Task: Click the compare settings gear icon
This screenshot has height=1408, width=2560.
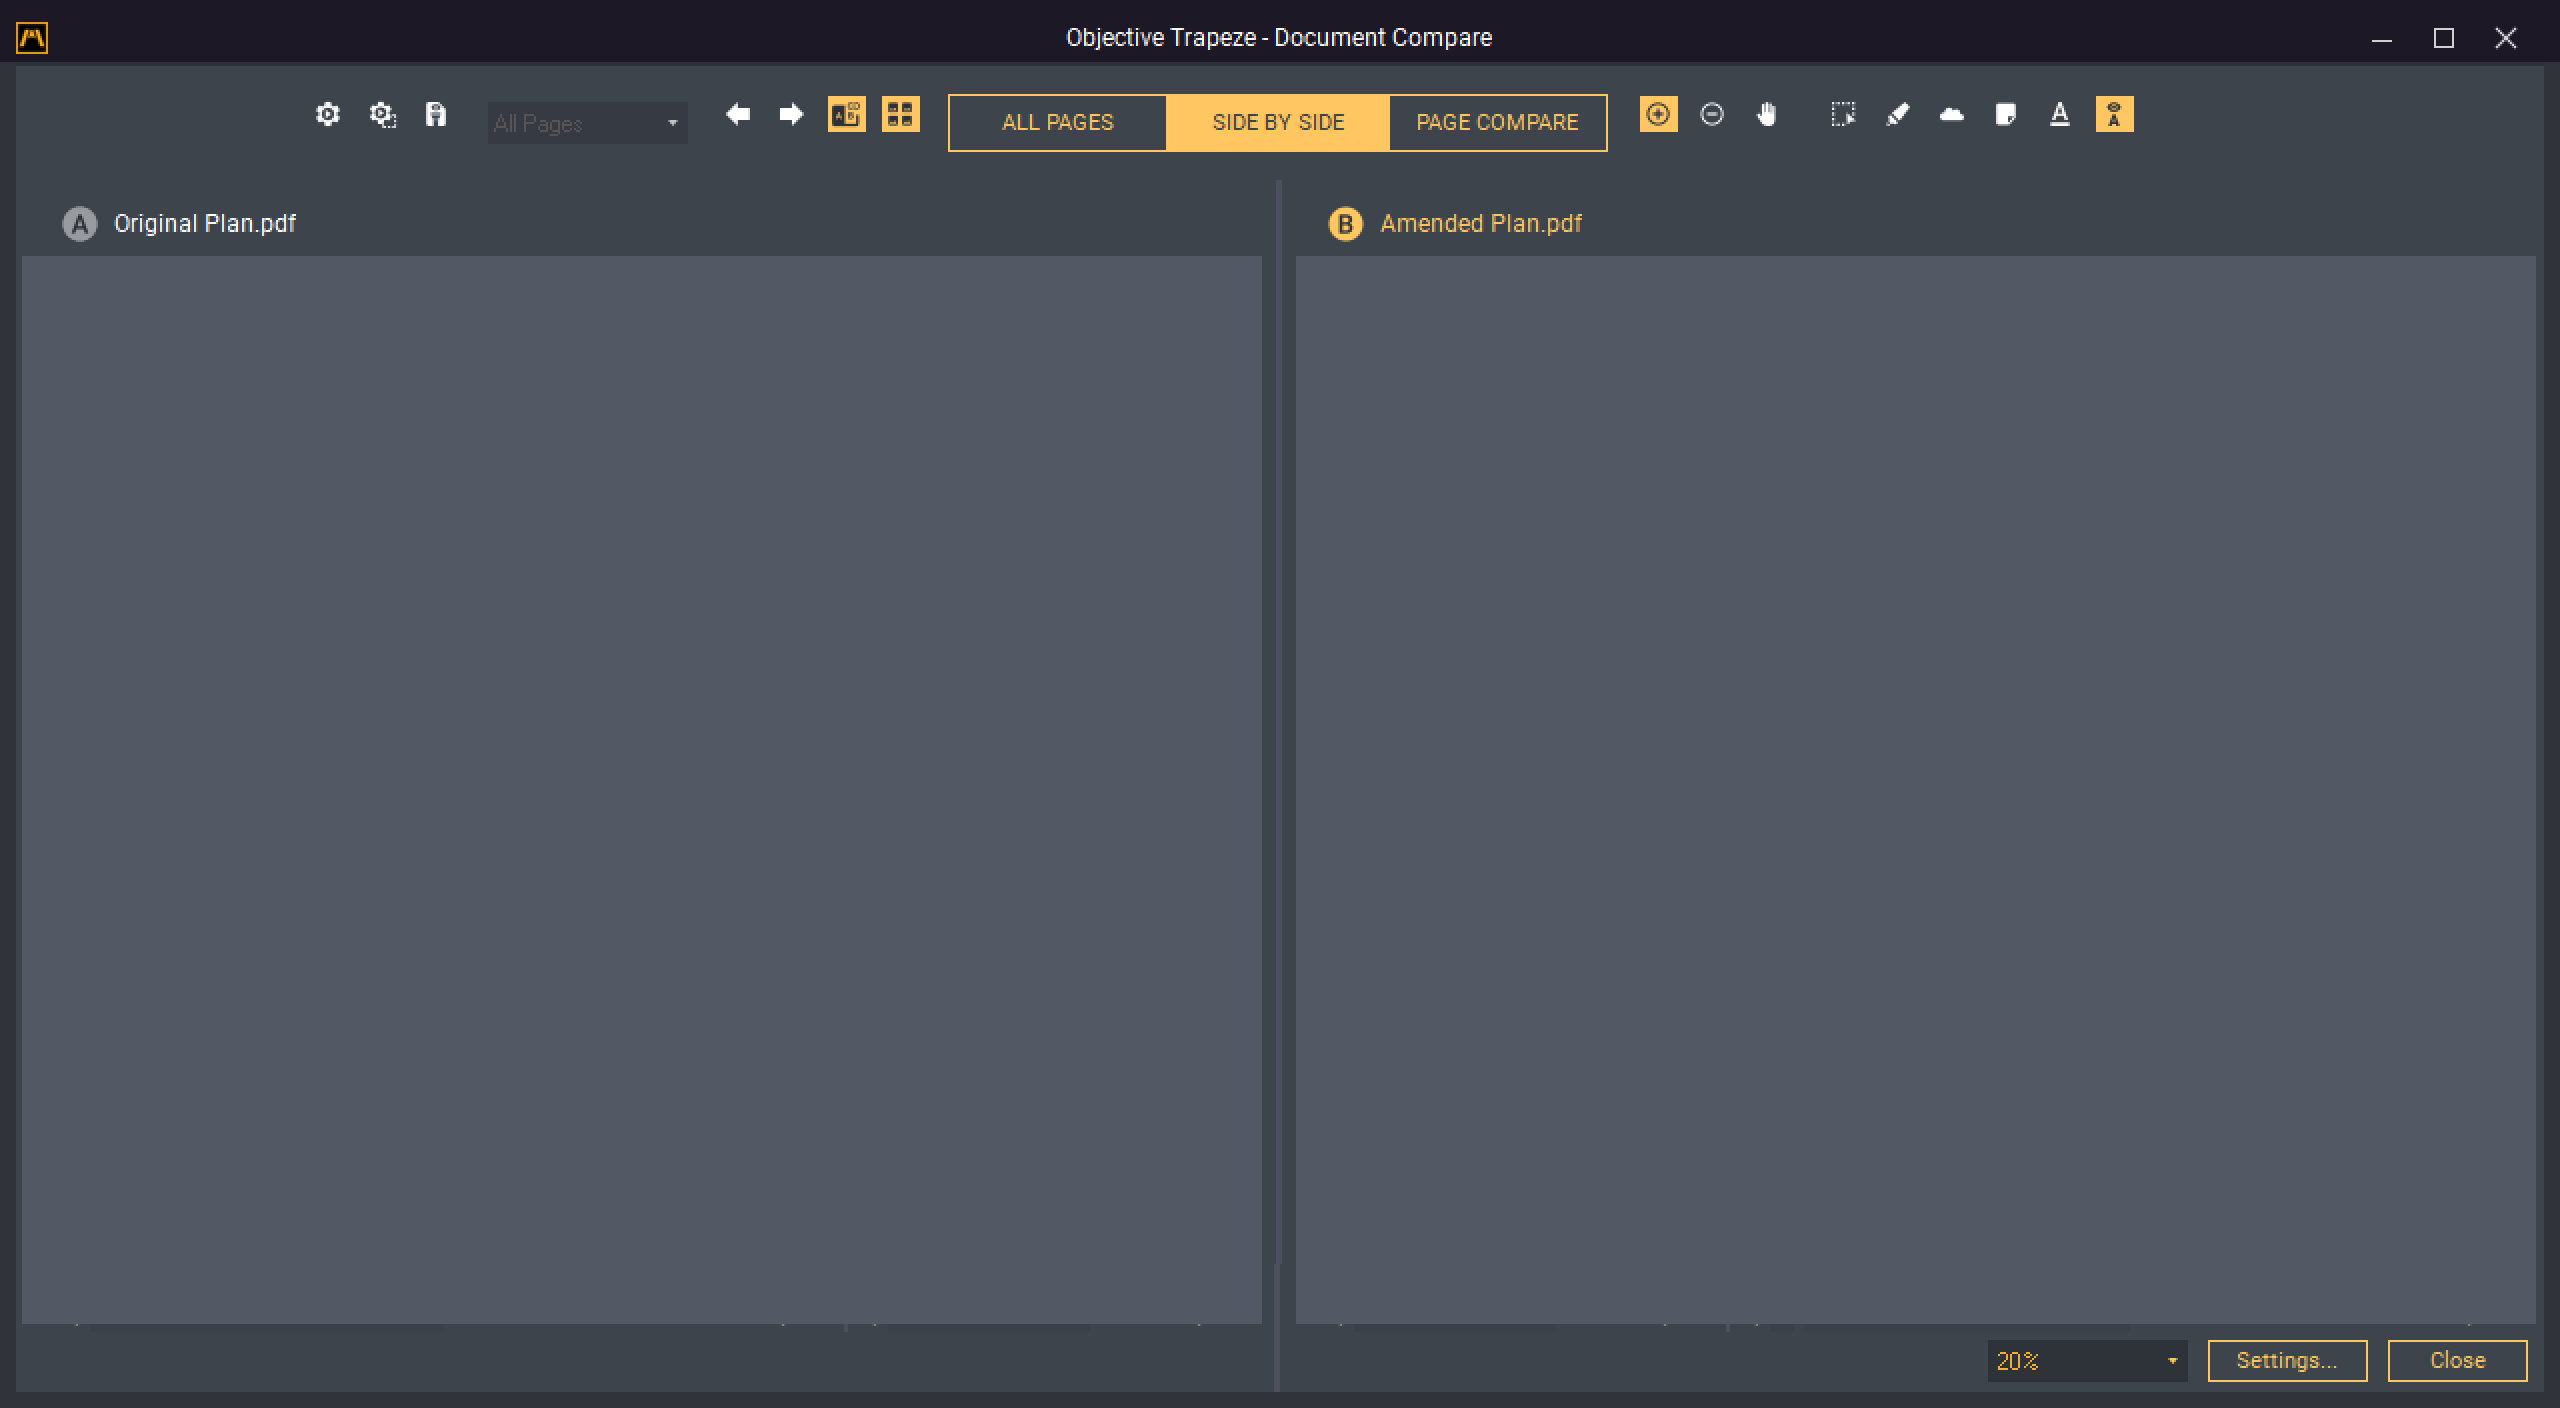Action: [328, 115]
